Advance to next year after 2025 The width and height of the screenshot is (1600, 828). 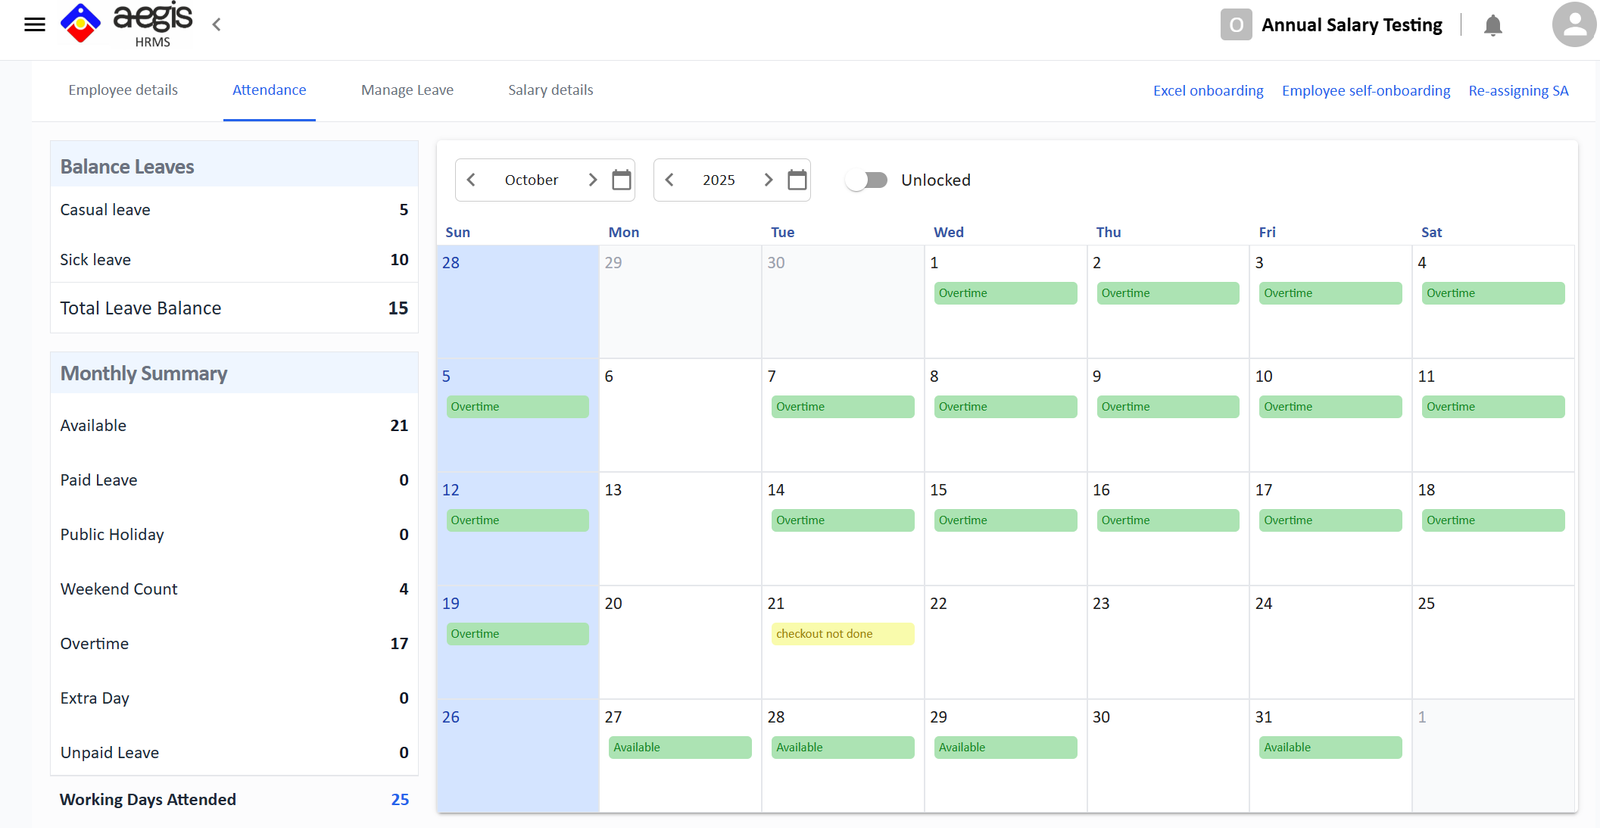tap(768, 180)
